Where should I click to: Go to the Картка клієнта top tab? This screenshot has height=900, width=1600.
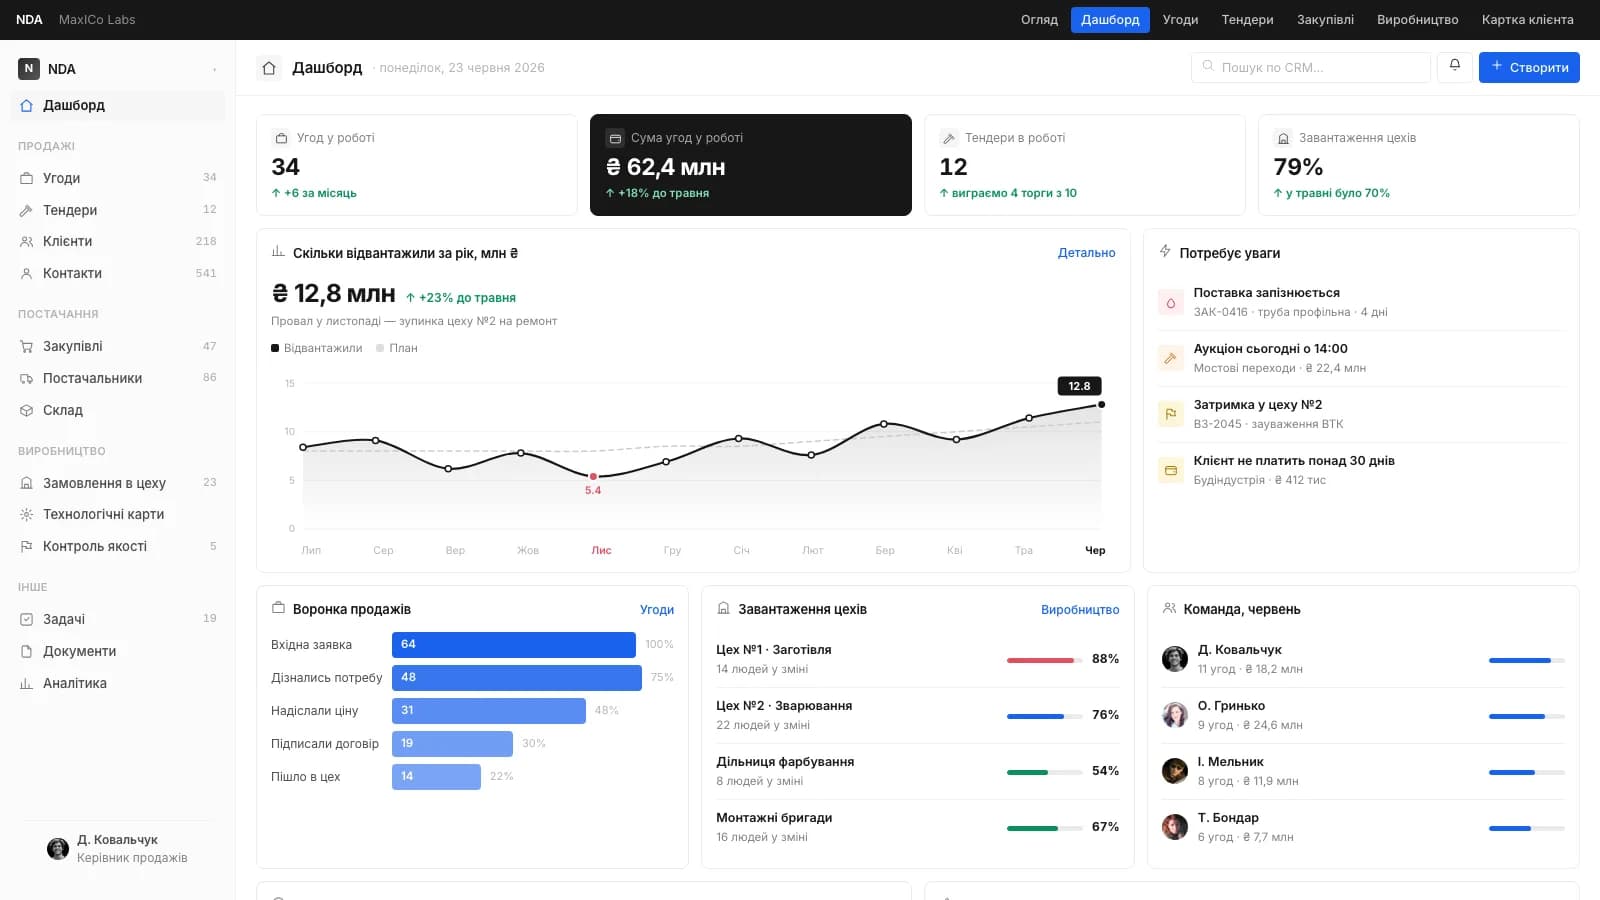[x=1527, y=20]
